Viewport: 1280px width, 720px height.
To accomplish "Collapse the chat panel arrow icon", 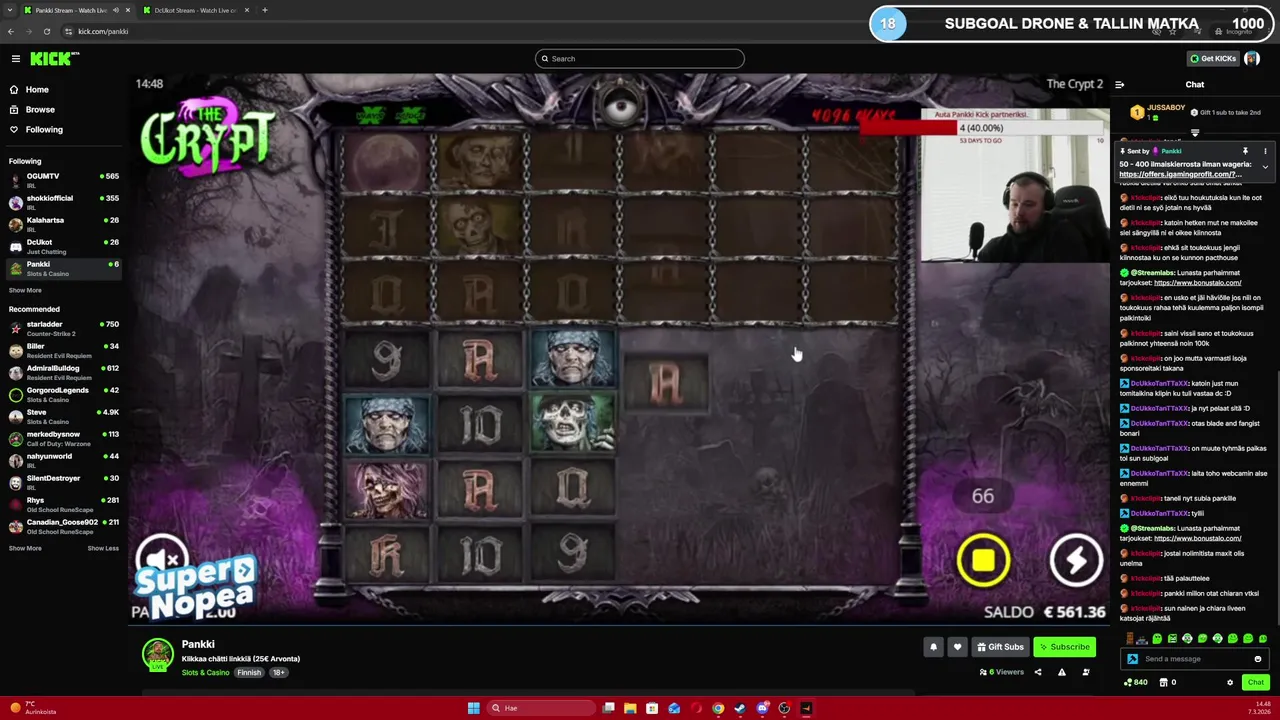I will pyautogui.click(x=1120, y=85).
